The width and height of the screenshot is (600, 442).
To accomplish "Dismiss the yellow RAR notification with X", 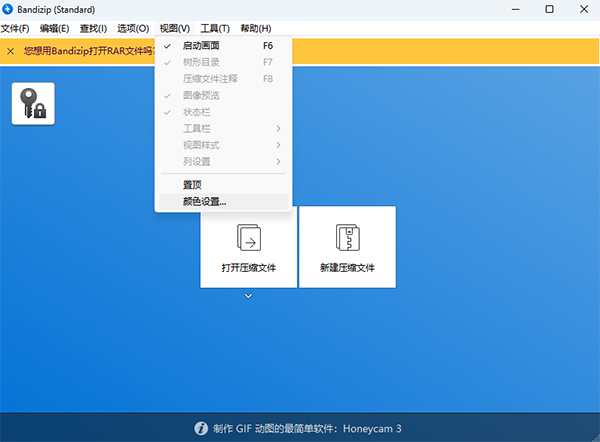I will (11, 51).
